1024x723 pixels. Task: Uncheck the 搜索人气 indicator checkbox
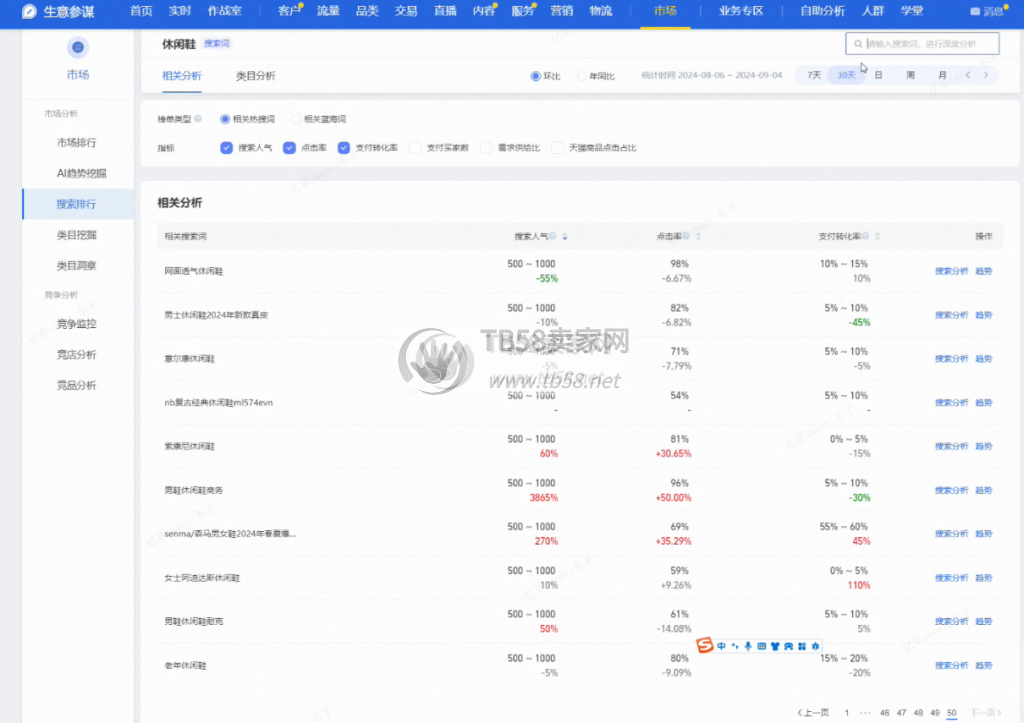click(x=226, y=148)
